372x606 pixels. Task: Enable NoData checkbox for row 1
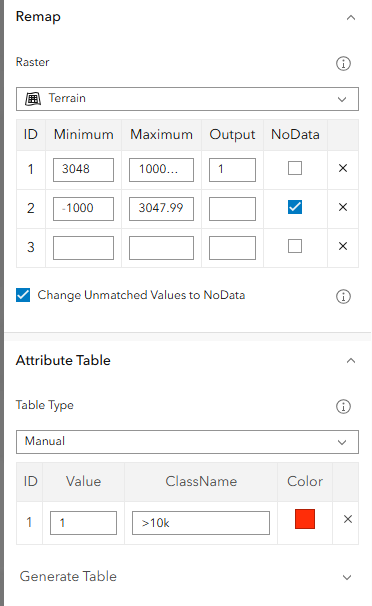coord(295,168)
